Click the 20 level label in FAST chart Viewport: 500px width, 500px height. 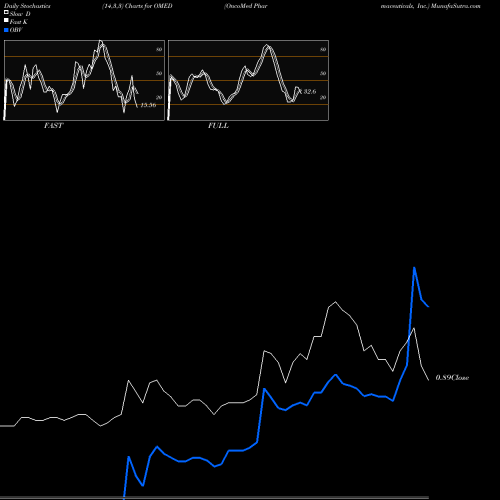click(x=159, y=97)
